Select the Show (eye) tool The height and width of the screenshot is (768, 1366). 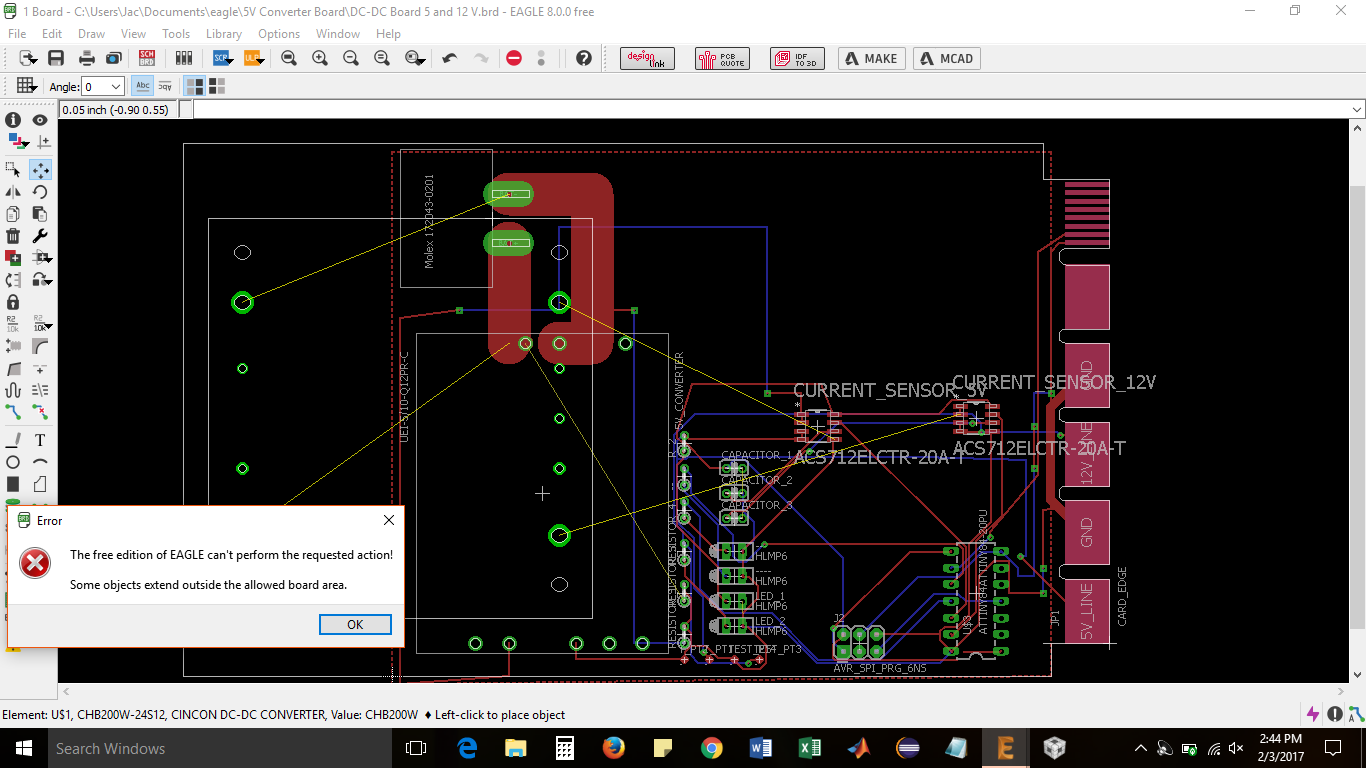coord(40,120)
